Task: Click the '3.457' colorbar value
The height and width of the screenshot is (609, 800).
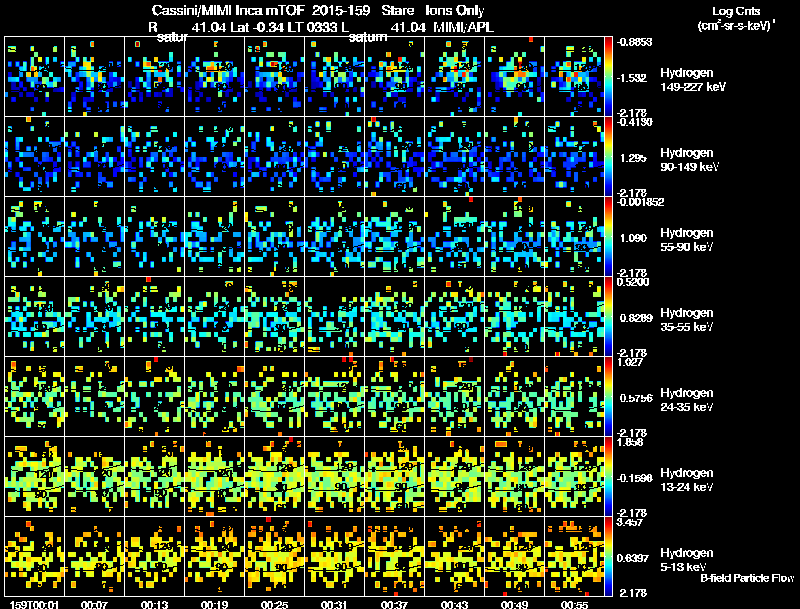Action: pyautogui.click(x=631, y=522)
